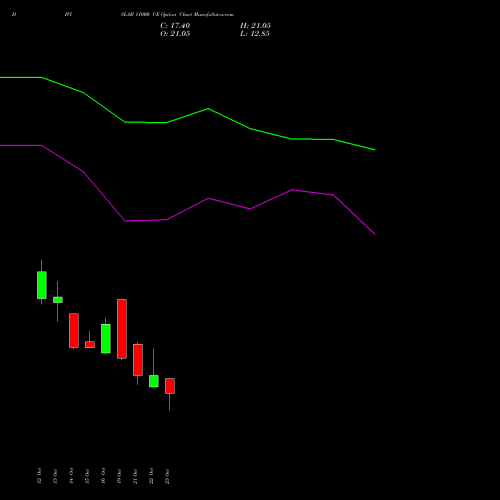Click the 21 Oct date axis label
500x500 pixels.
point(135,476)
